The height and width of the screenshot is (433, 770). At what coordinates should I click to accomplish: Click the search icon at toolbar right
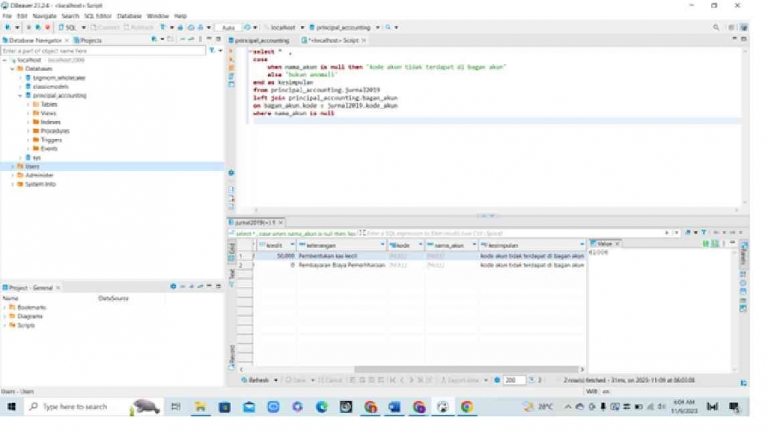[716, 27]
